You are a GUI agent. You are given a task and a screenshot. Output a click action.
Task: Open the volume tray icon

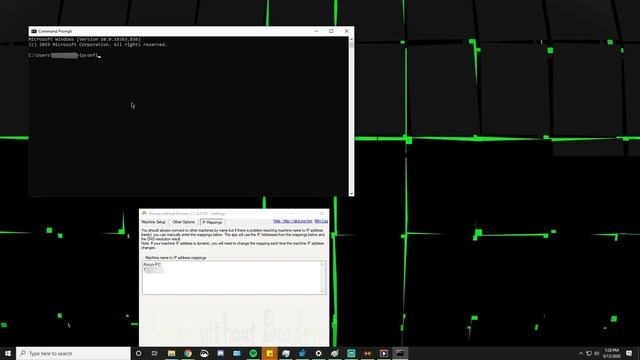click(596, 353)
